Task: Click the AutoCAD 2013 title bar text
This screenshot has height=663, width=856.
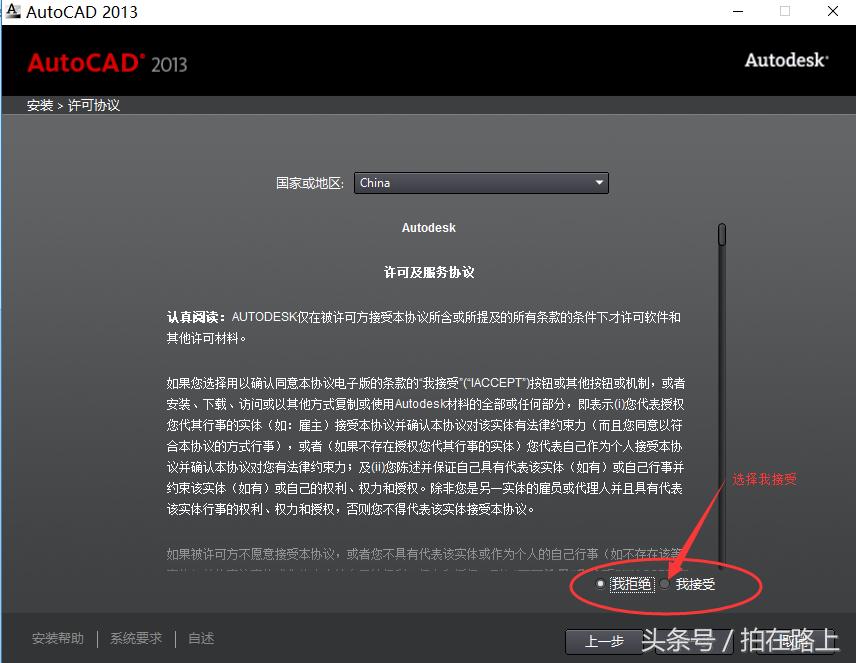Action: coord(80,11)
